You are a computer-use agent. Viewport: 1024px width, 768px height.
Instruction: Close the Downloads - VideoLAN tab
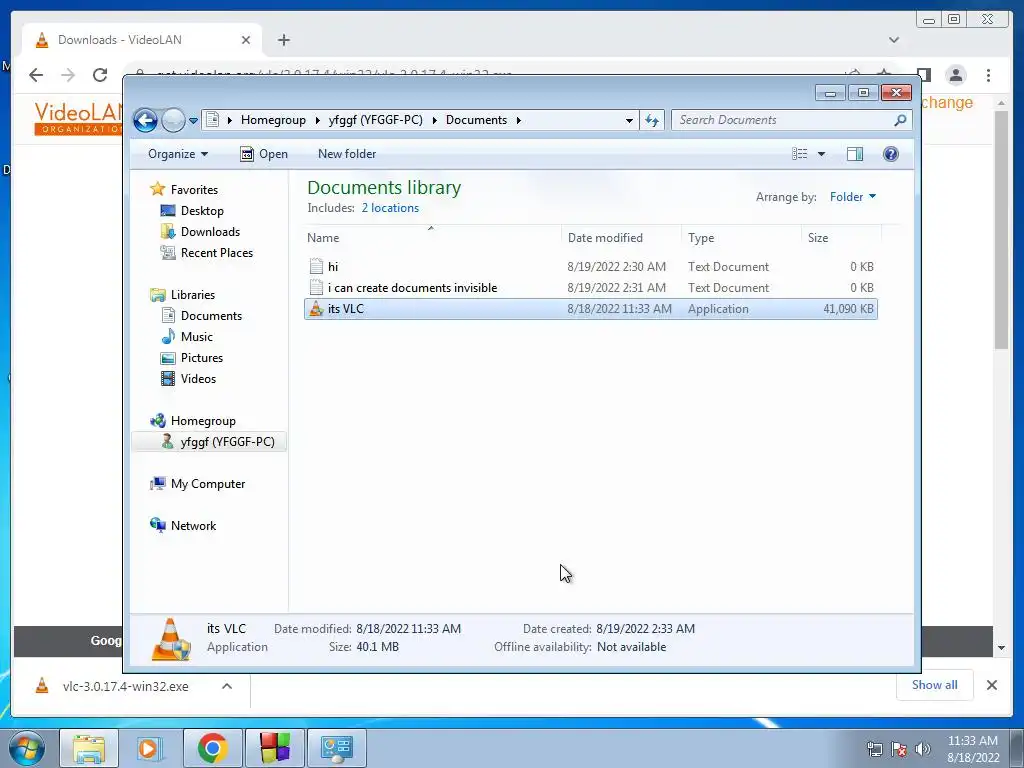pos(246,40)
